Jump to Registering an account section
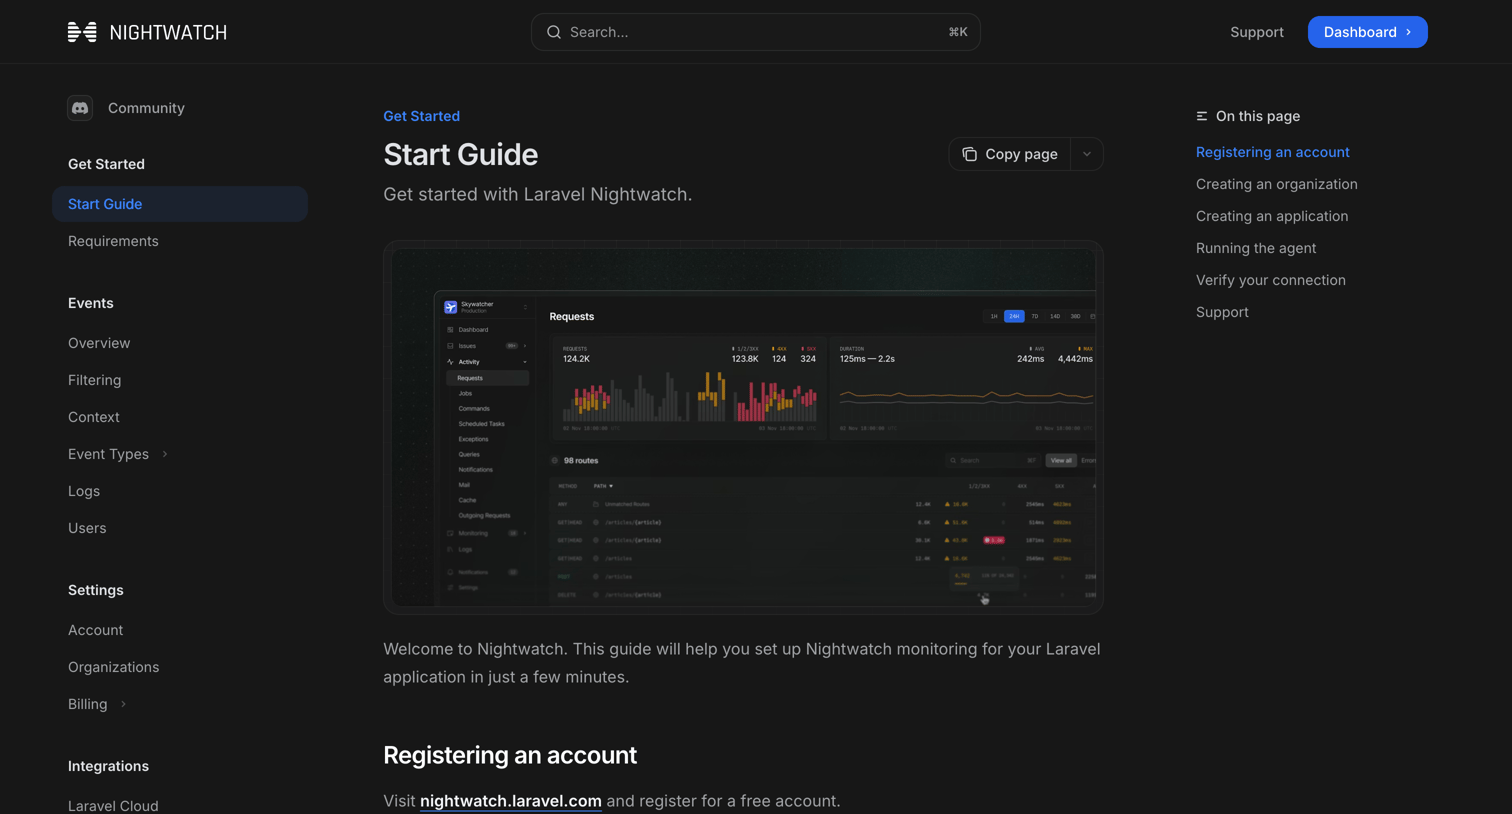The height and width of the screenshot is (814, 1512). (1272, 152)
